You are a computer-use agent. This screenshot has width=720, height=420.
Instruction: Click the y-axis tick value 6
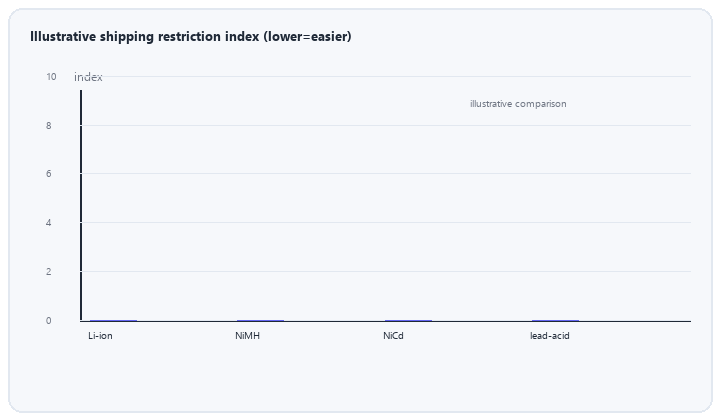pyautogui.click(x=49, y=174)
